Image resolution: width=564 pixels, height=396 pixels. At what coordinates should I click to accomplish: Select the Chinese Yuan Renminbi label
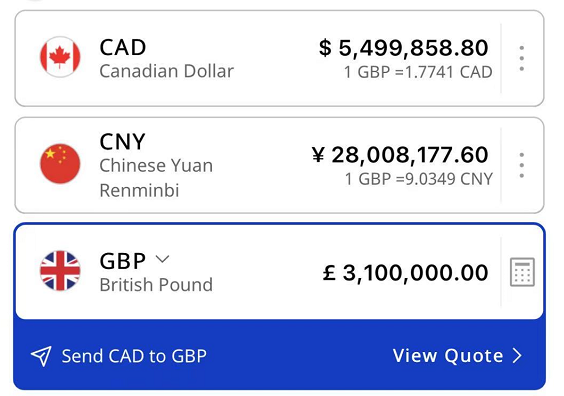156,178
